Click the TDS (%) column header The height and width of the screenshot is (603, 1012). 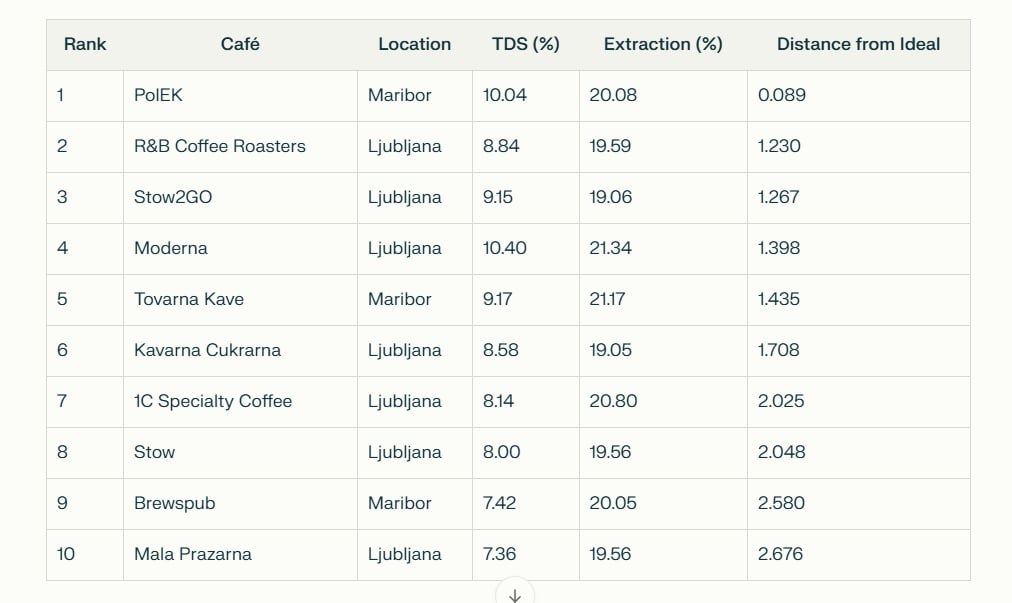click(525, 44)
